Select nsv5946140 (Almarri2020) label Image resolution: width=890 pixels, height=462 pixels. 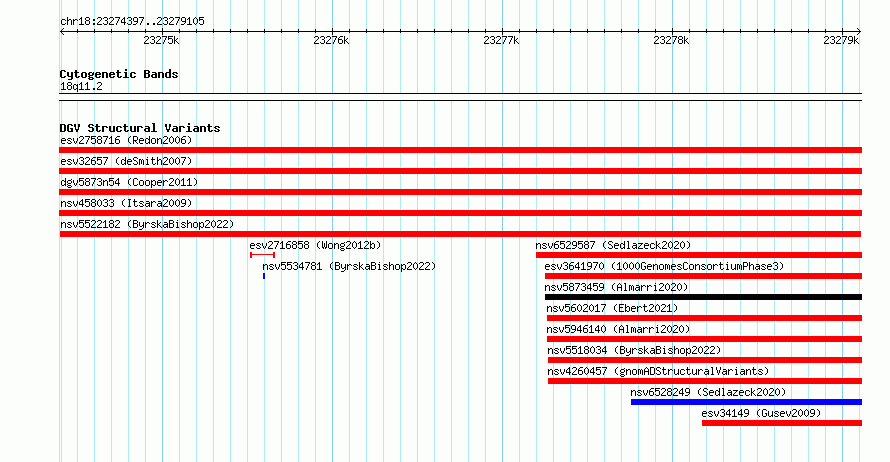point(618,329)
